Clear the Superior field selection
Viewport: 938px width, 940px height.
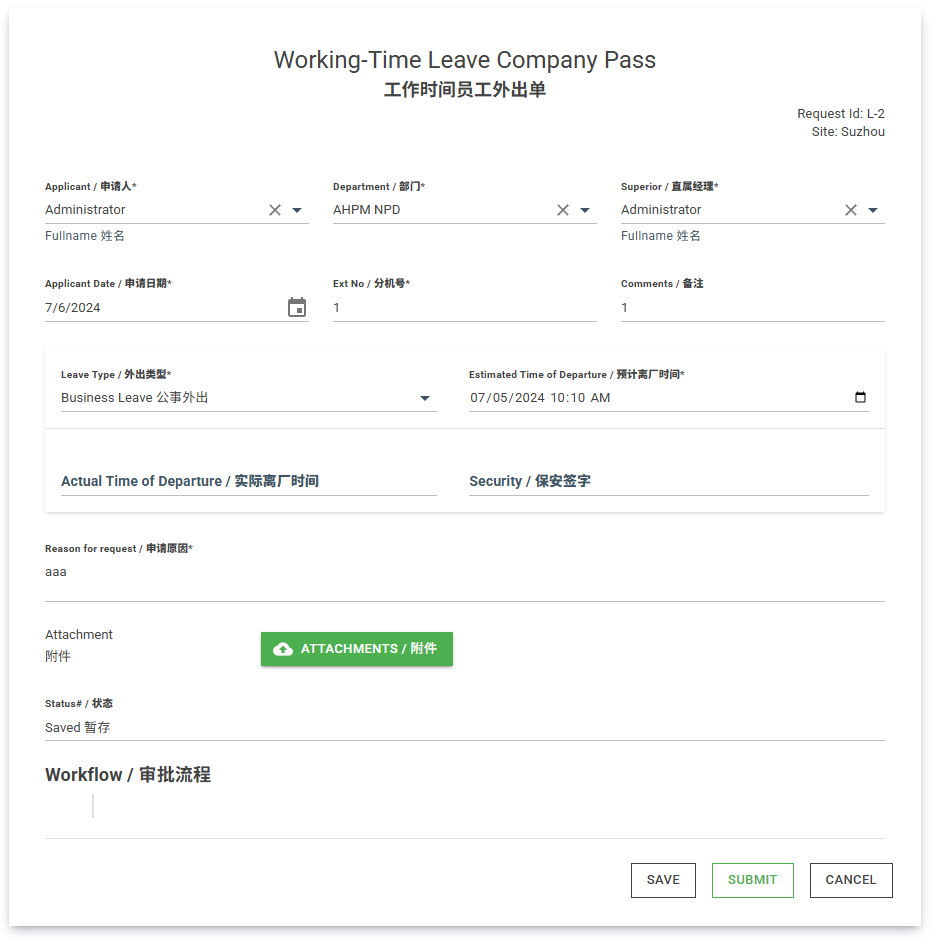coord(851,210)
